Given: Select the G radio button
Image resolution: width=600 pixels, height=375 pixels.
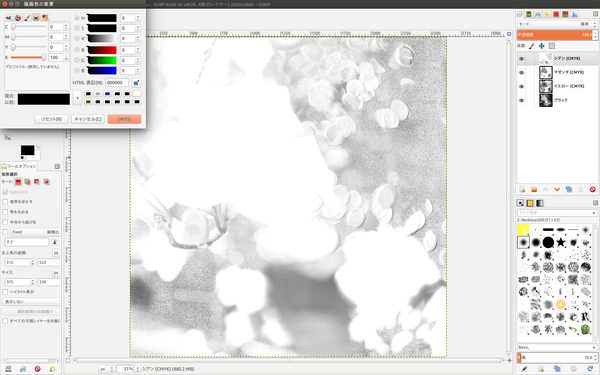Looking at the screenshot, I should (77, 60).
